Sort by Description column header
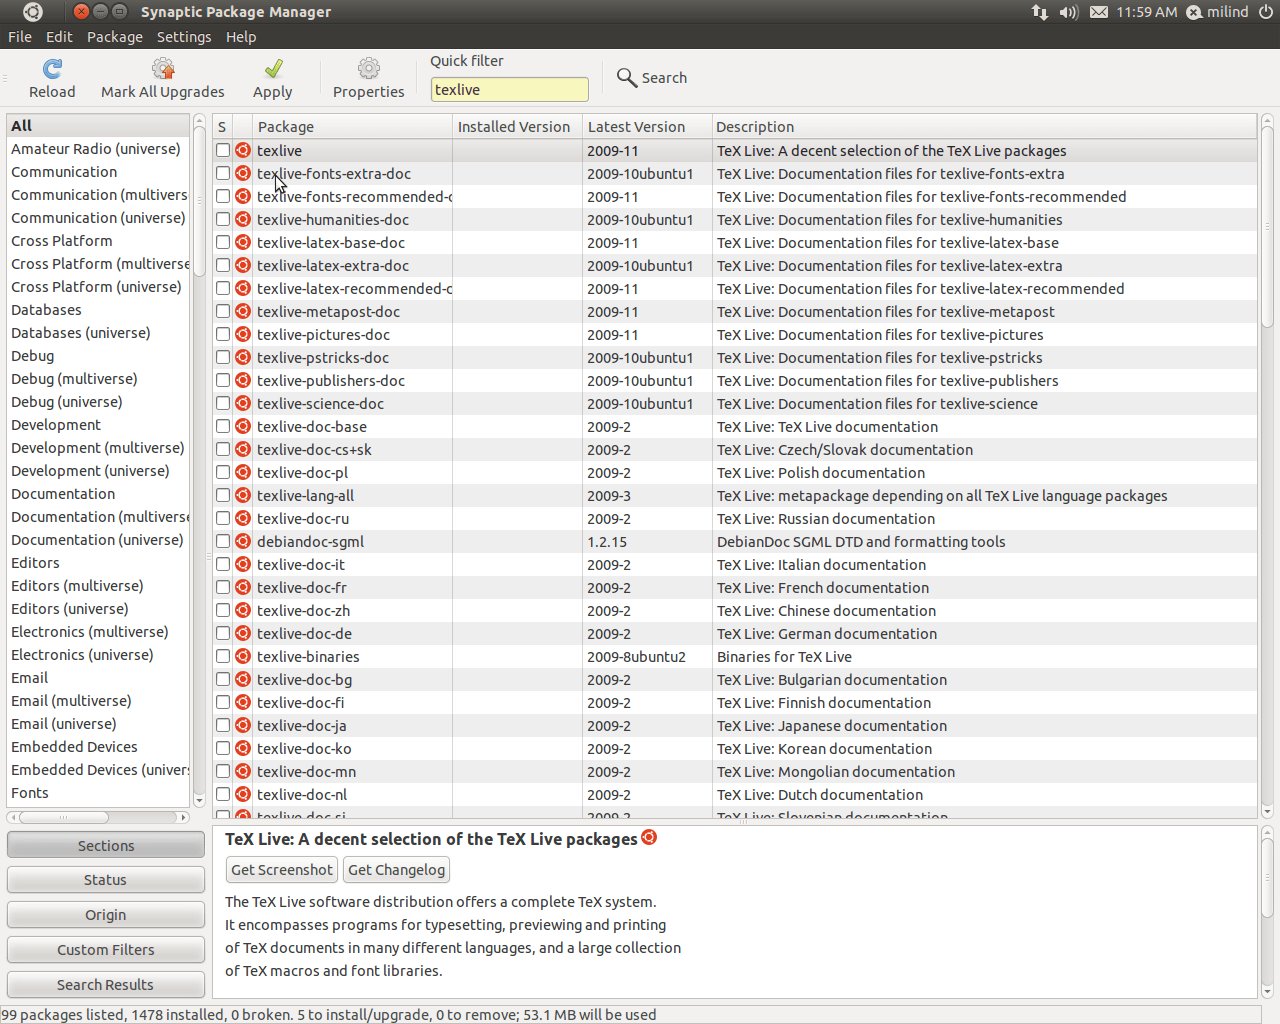The width and height of the screenshot is (1280, 1024). (984, 126)
